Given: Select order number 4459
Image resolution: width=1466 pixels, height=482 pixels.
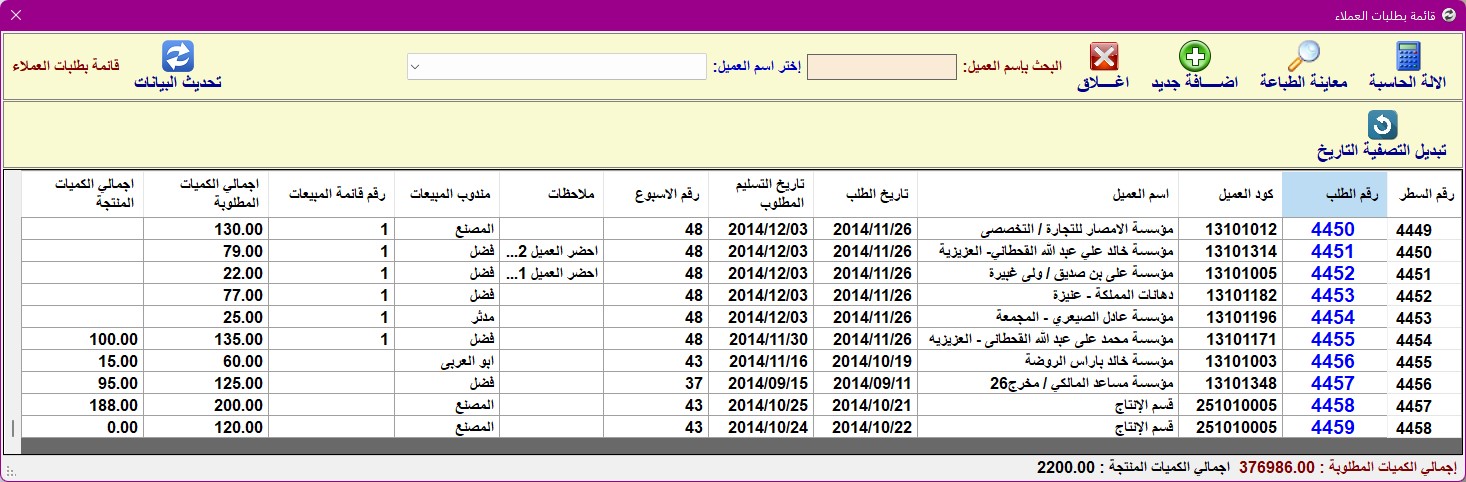Looking at the screenshot, I should [x=1335, y=427].
